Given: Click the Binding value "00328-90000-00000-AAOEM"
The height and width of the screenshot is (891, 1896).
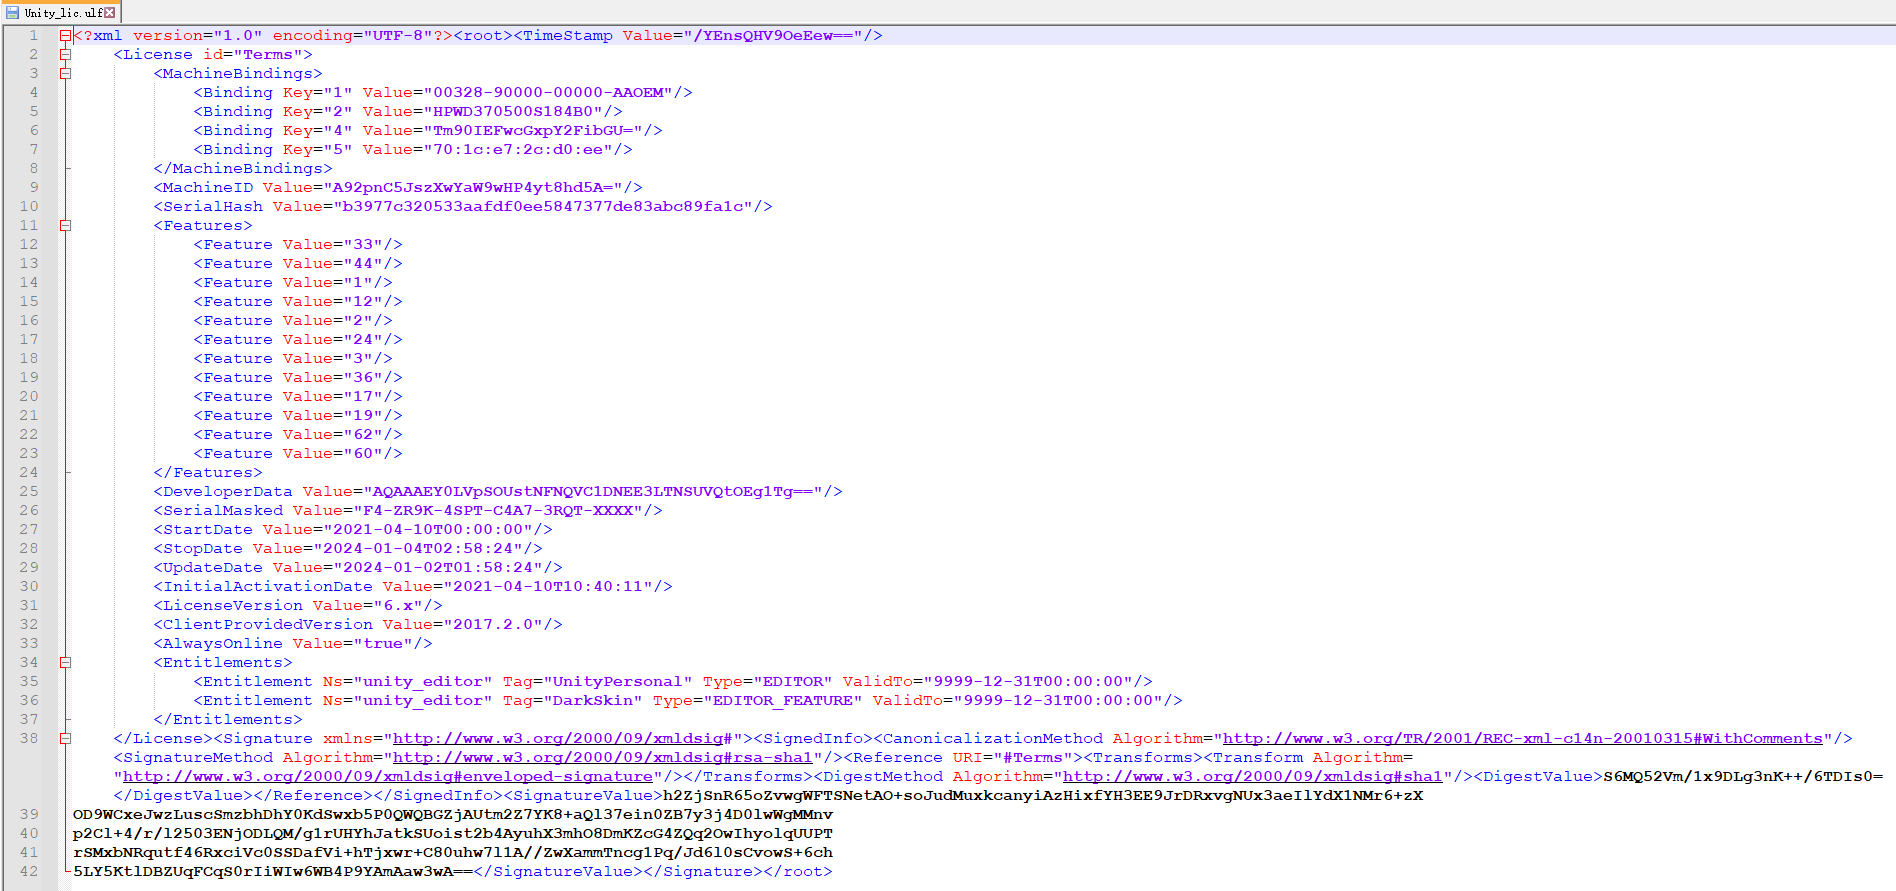Looking at the screenshot, I should pyautogui.click(x=548, y=92).
